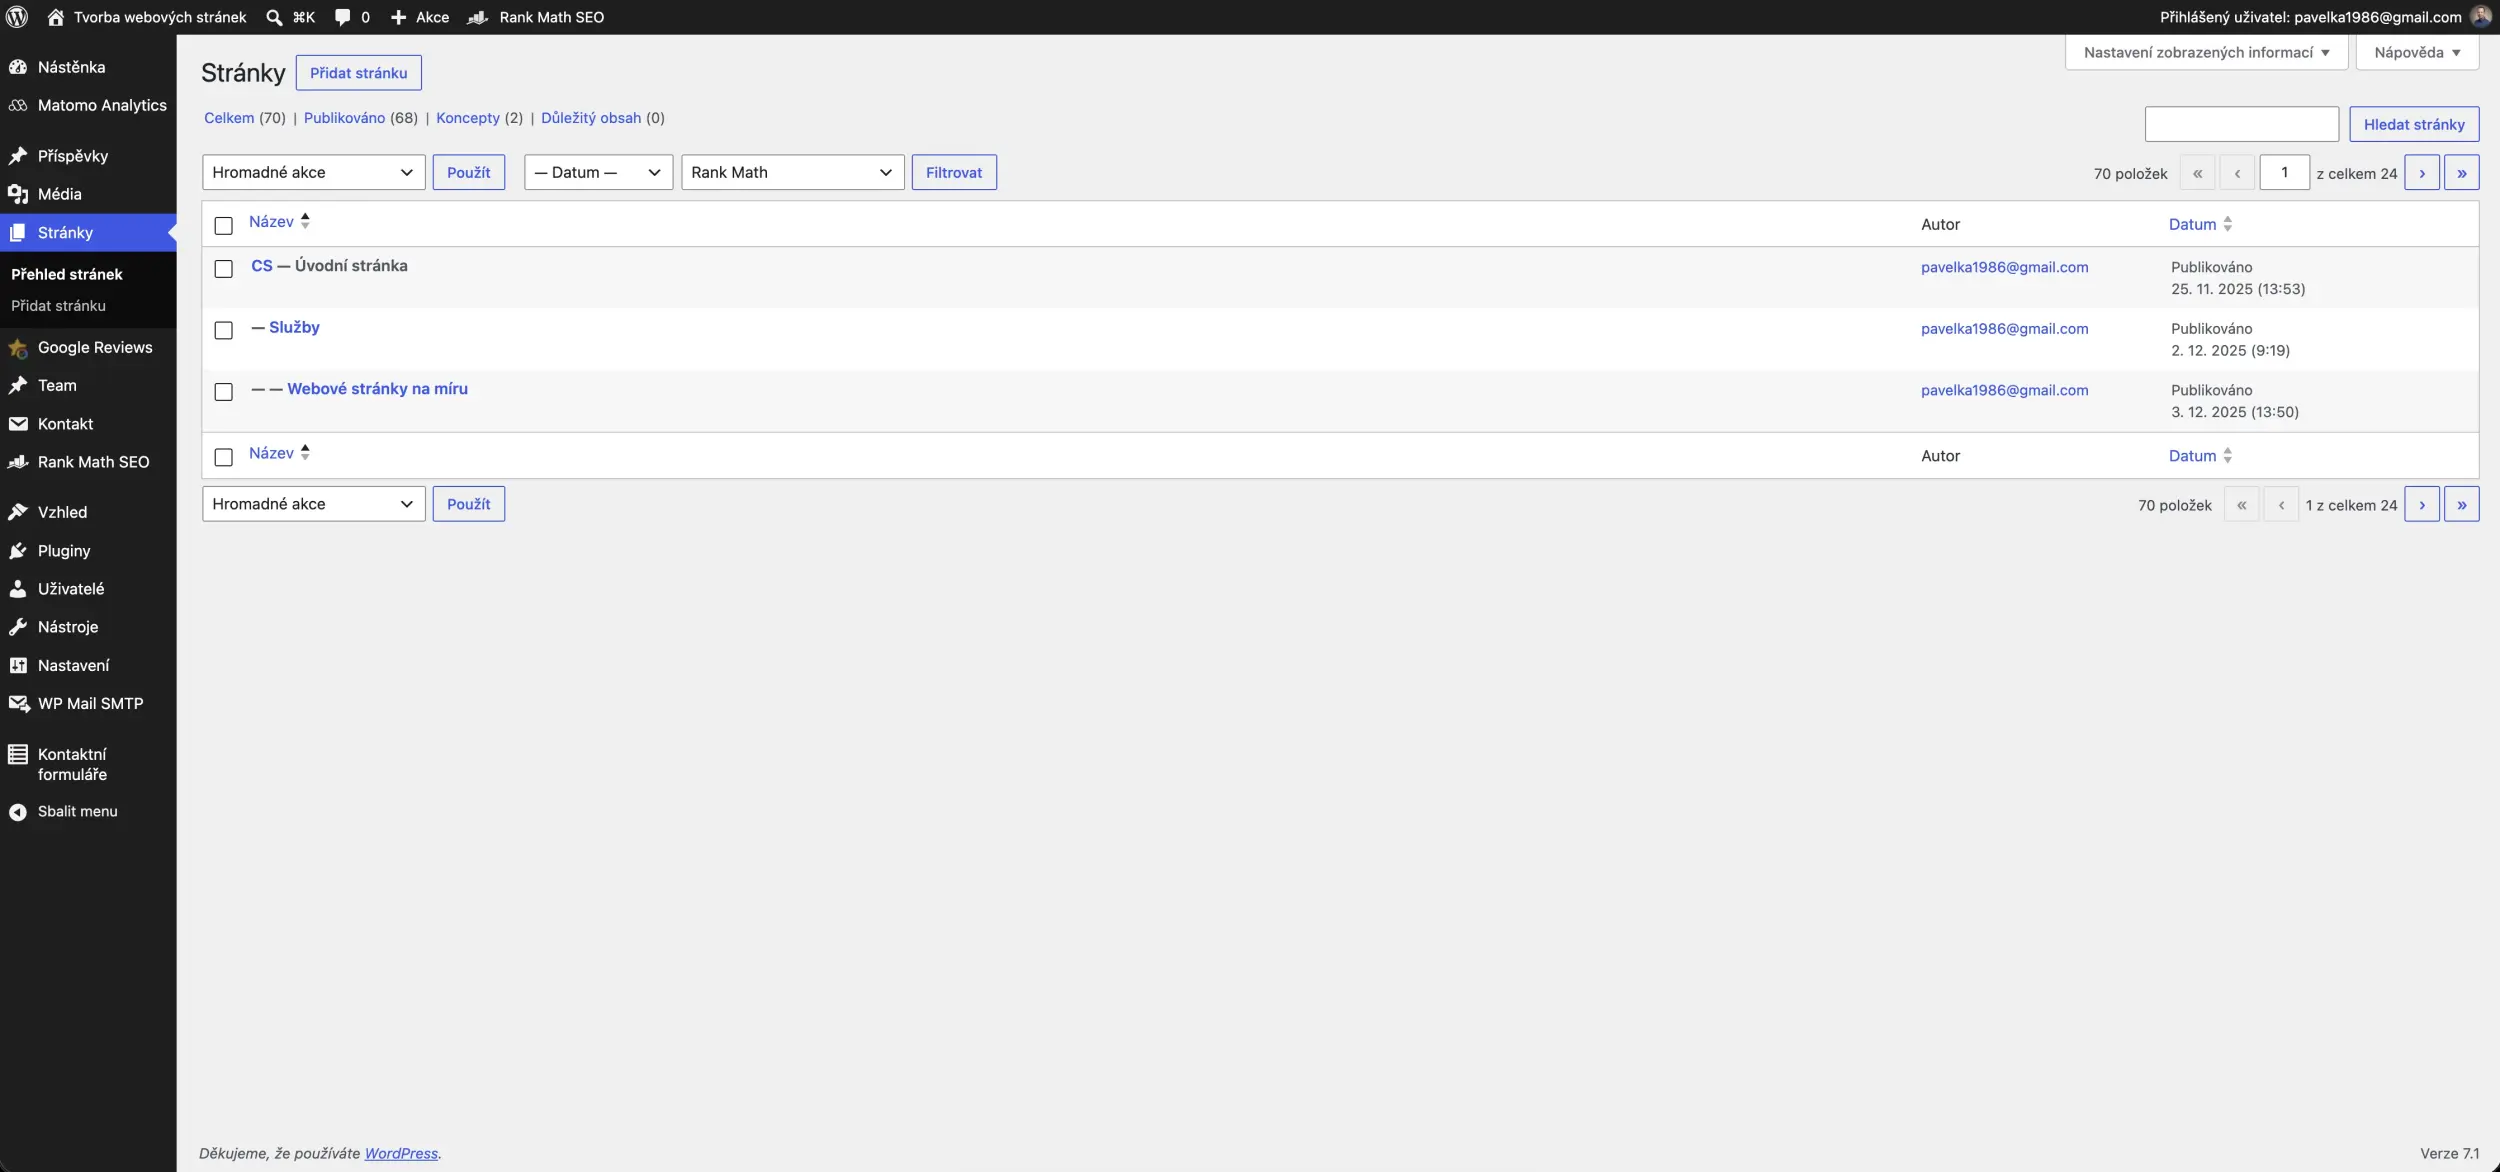This screenshot has height=1172, width=2500.
Task: Open the bottom Hromadné akce dropdown
Action: (313, 504)
